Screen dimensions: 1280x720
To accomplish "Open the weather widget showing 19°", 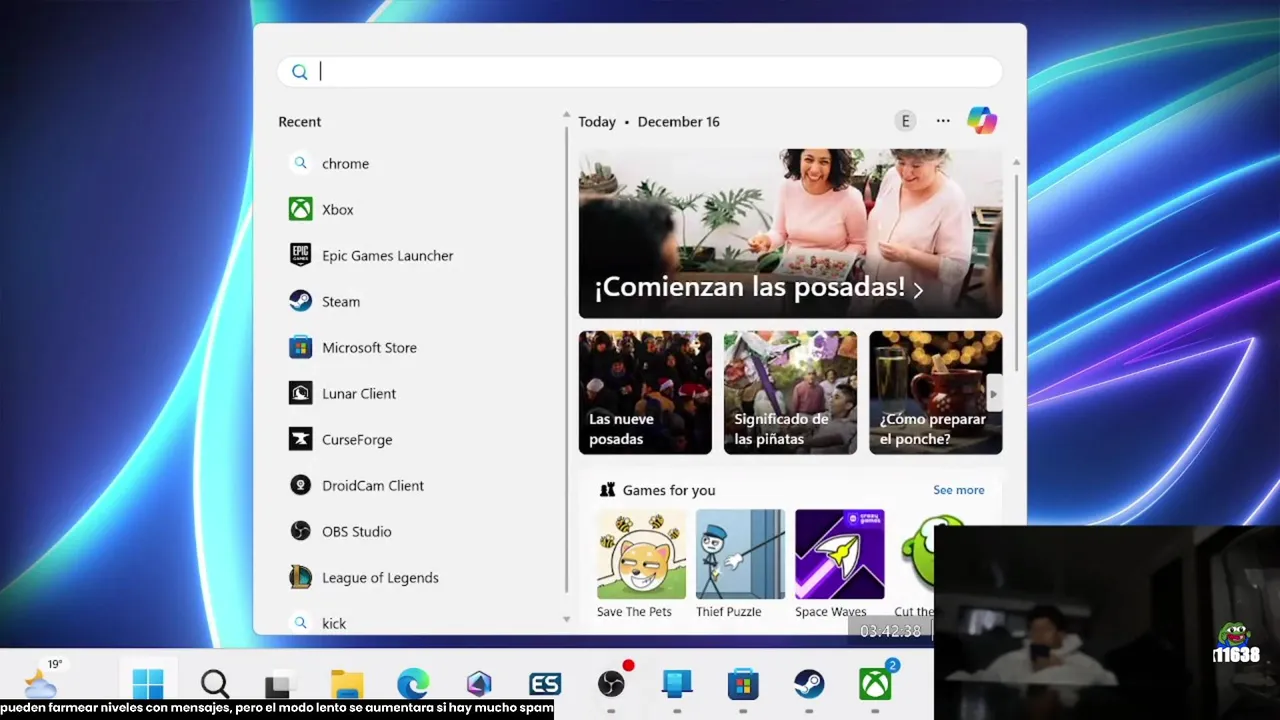I will tap(43, 680).
